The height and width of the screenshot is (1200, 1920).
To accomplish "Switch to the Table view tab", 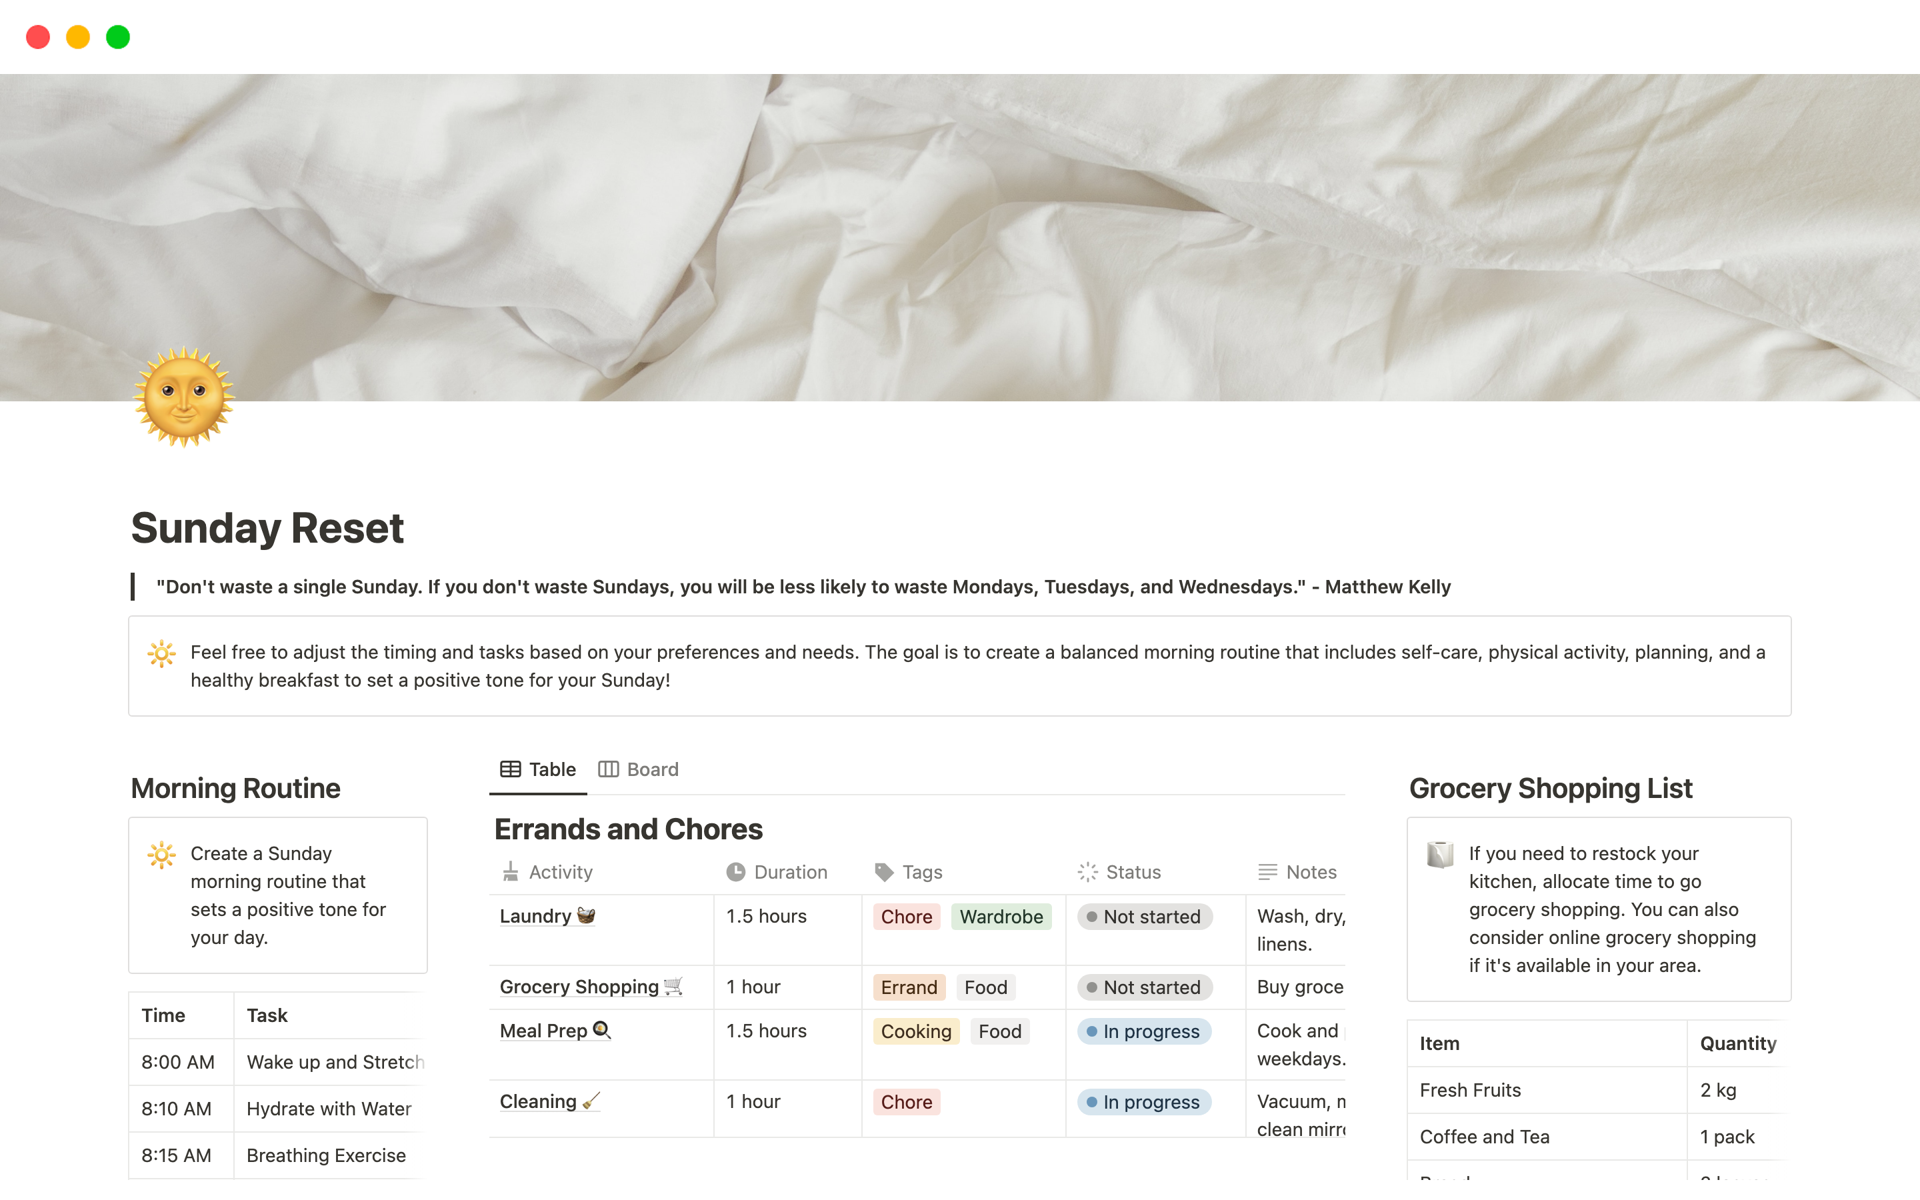I will [x=538, y=769].
